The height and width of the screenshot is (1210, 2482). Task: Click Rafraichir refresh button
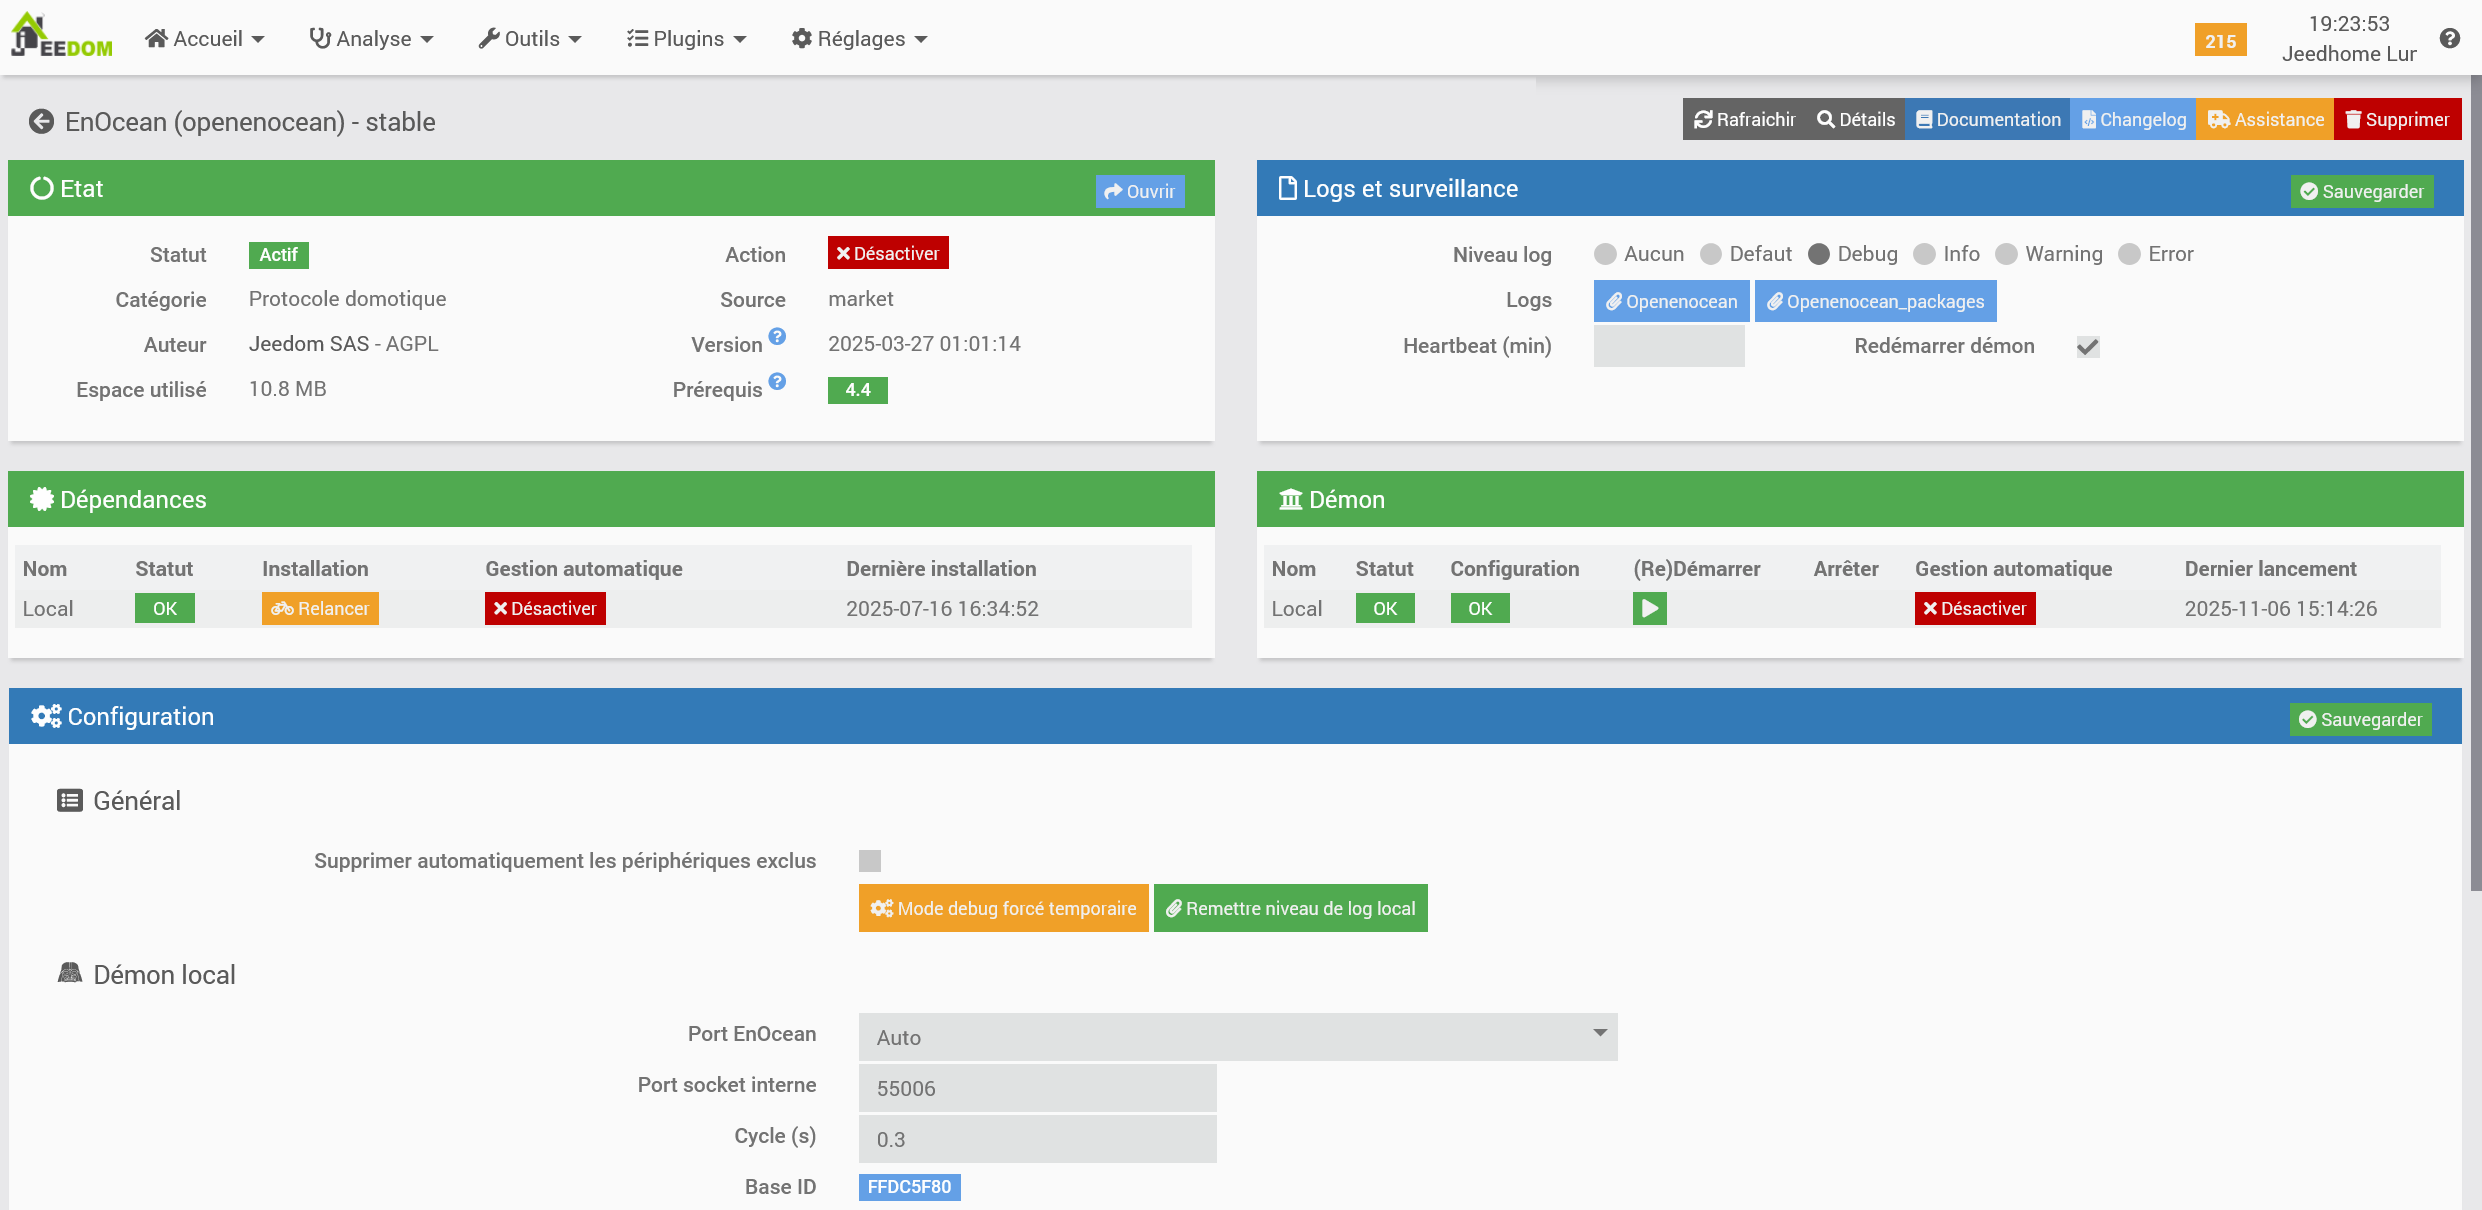[1745, 120]
